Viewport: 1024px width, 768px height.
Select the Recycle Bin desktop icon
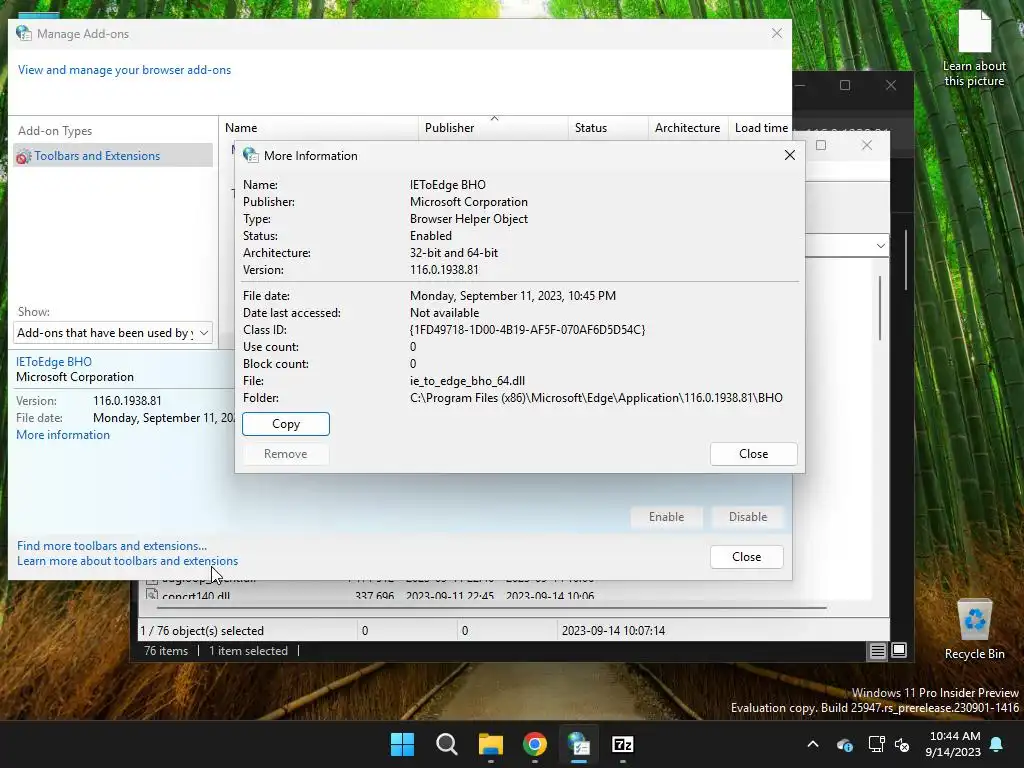click(x=974, y=630)
